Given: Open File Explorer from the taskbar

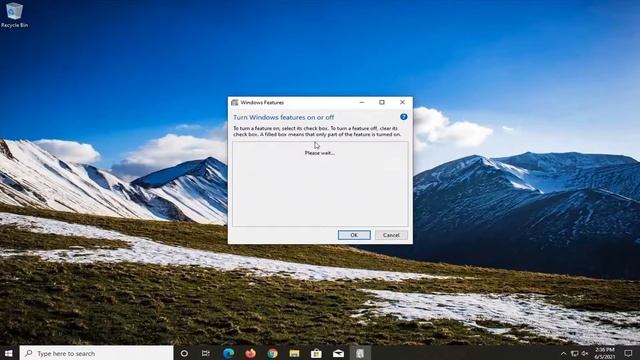Looking at the screenshot, I should pos(294,353).
